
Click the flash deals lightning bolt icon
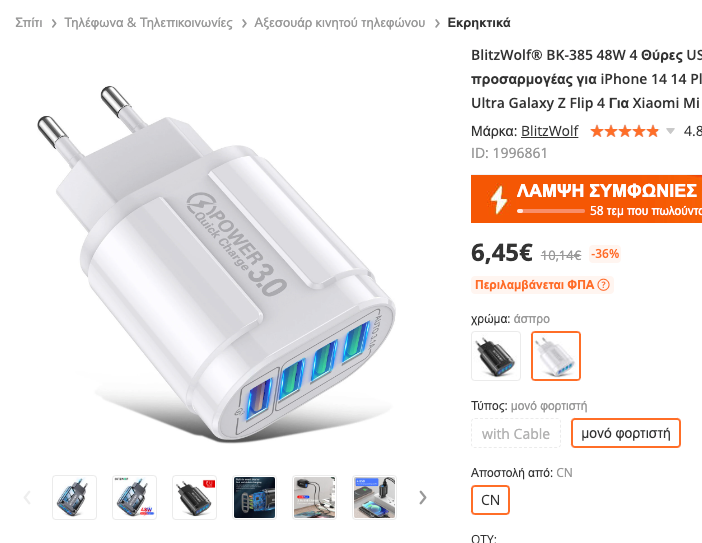498,199
